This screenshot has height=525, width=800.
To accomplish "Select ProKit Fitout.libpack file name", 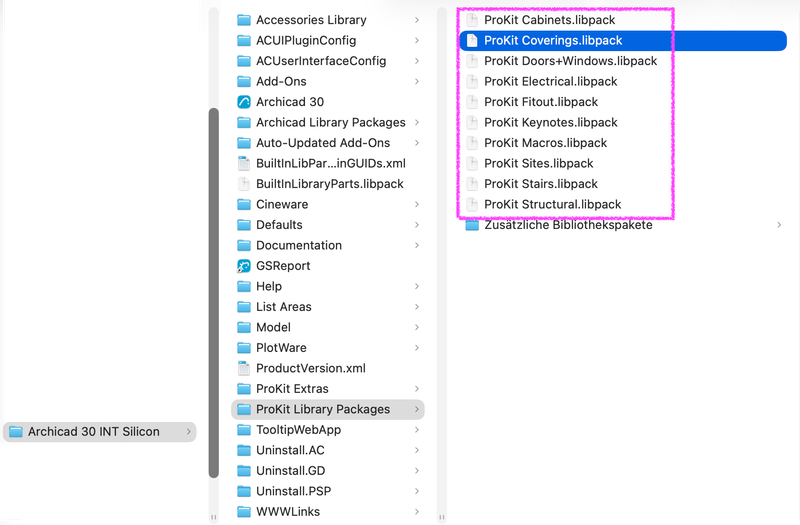I will 541,102.
